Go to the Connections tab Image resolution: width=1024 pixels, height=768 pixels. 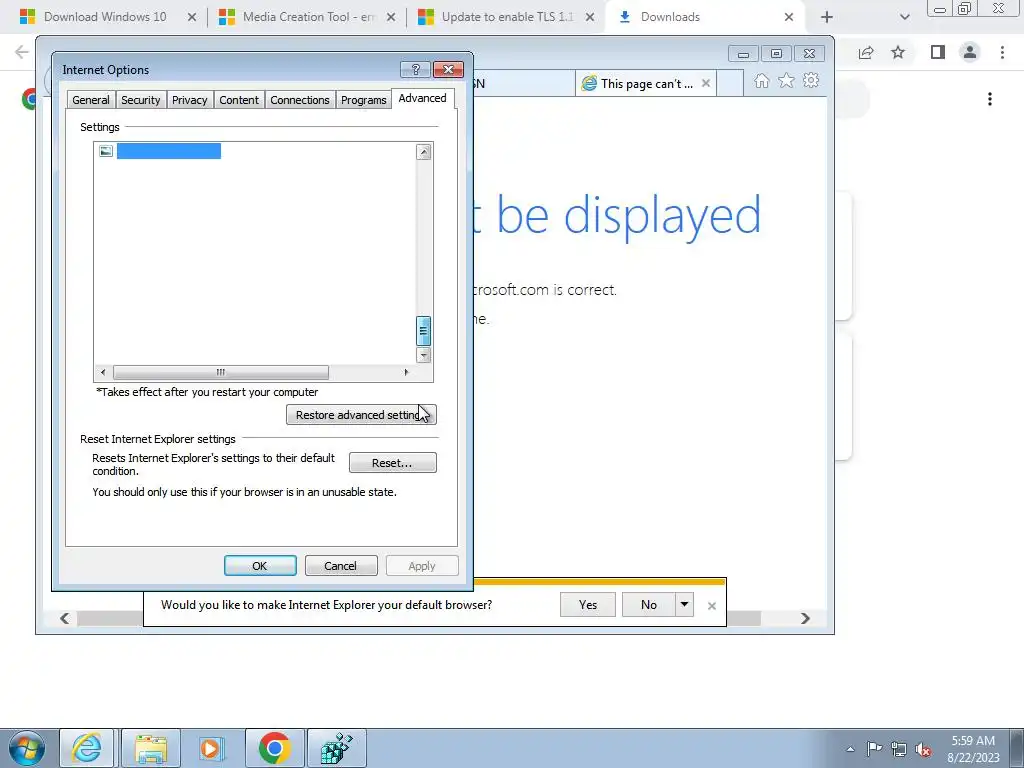coord(300,100)
